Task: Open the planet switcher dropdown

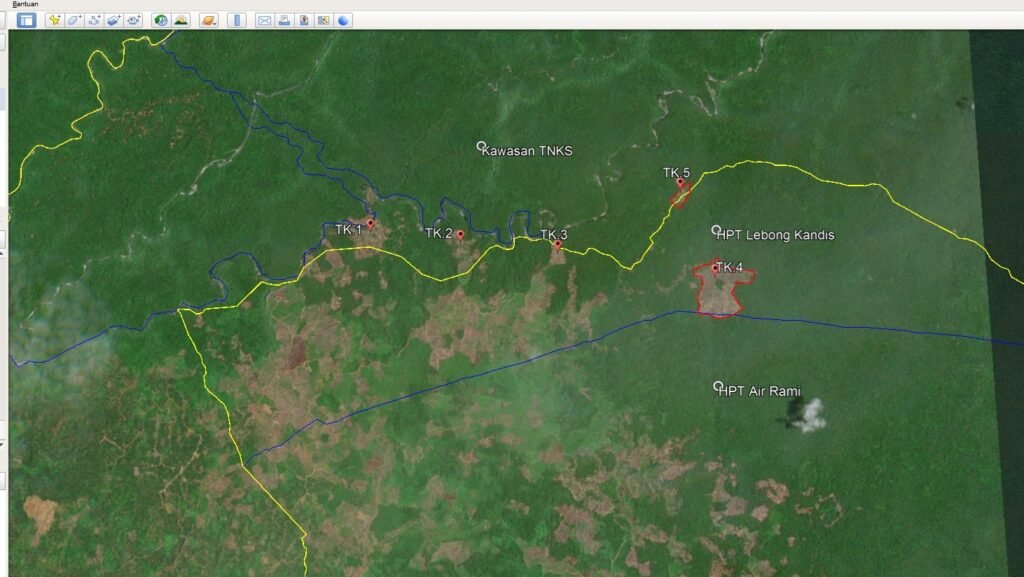Action: pyautogui.click(x=208, y=20)
